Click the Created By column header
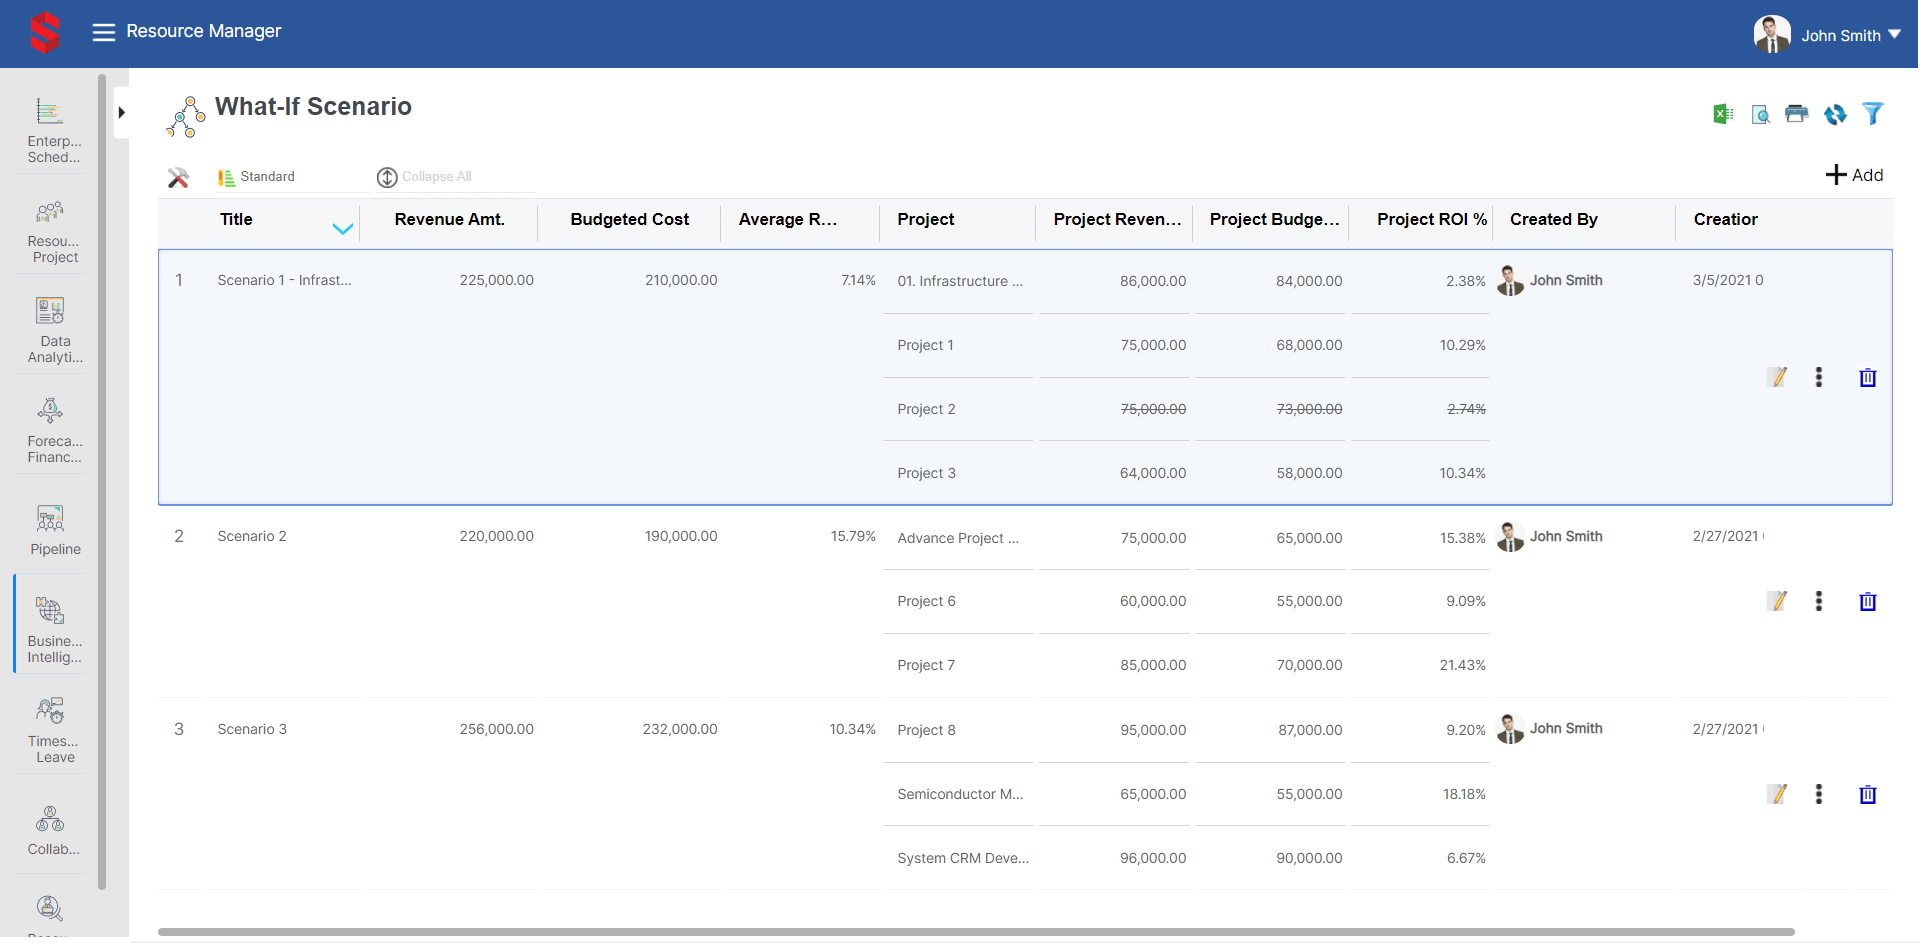Screen dimensions: 1920x943 pyautogui.click(x=1553, y=220)
